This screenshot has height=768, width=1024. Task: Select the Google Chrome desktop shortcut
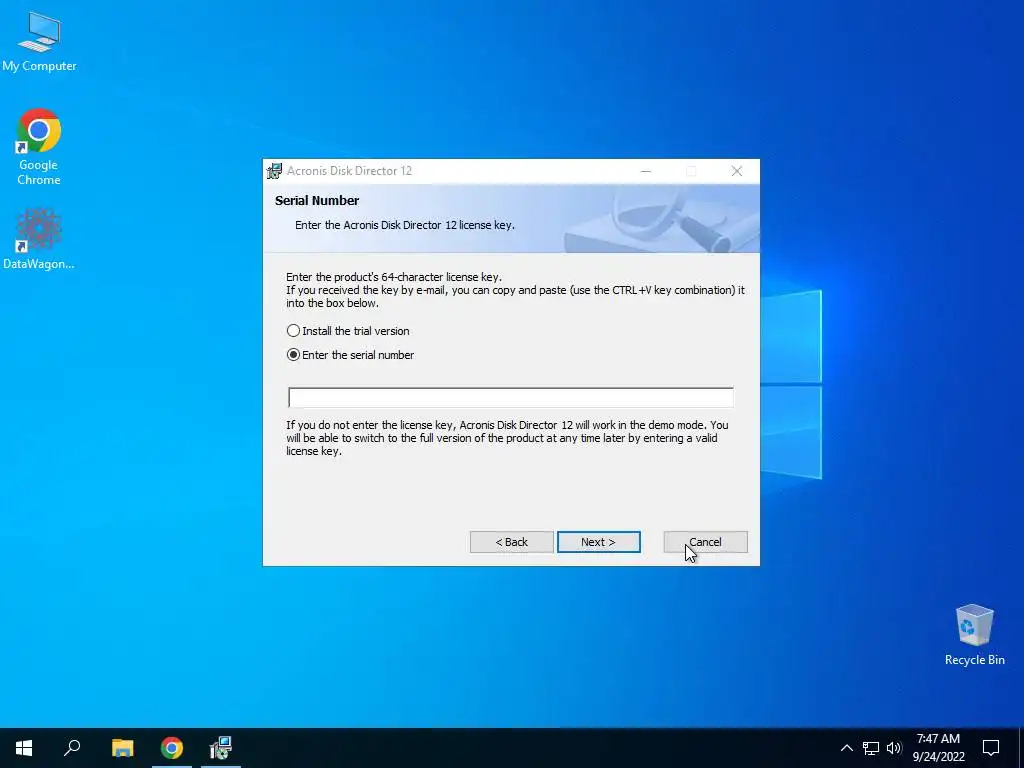click(x=39, y=147)
